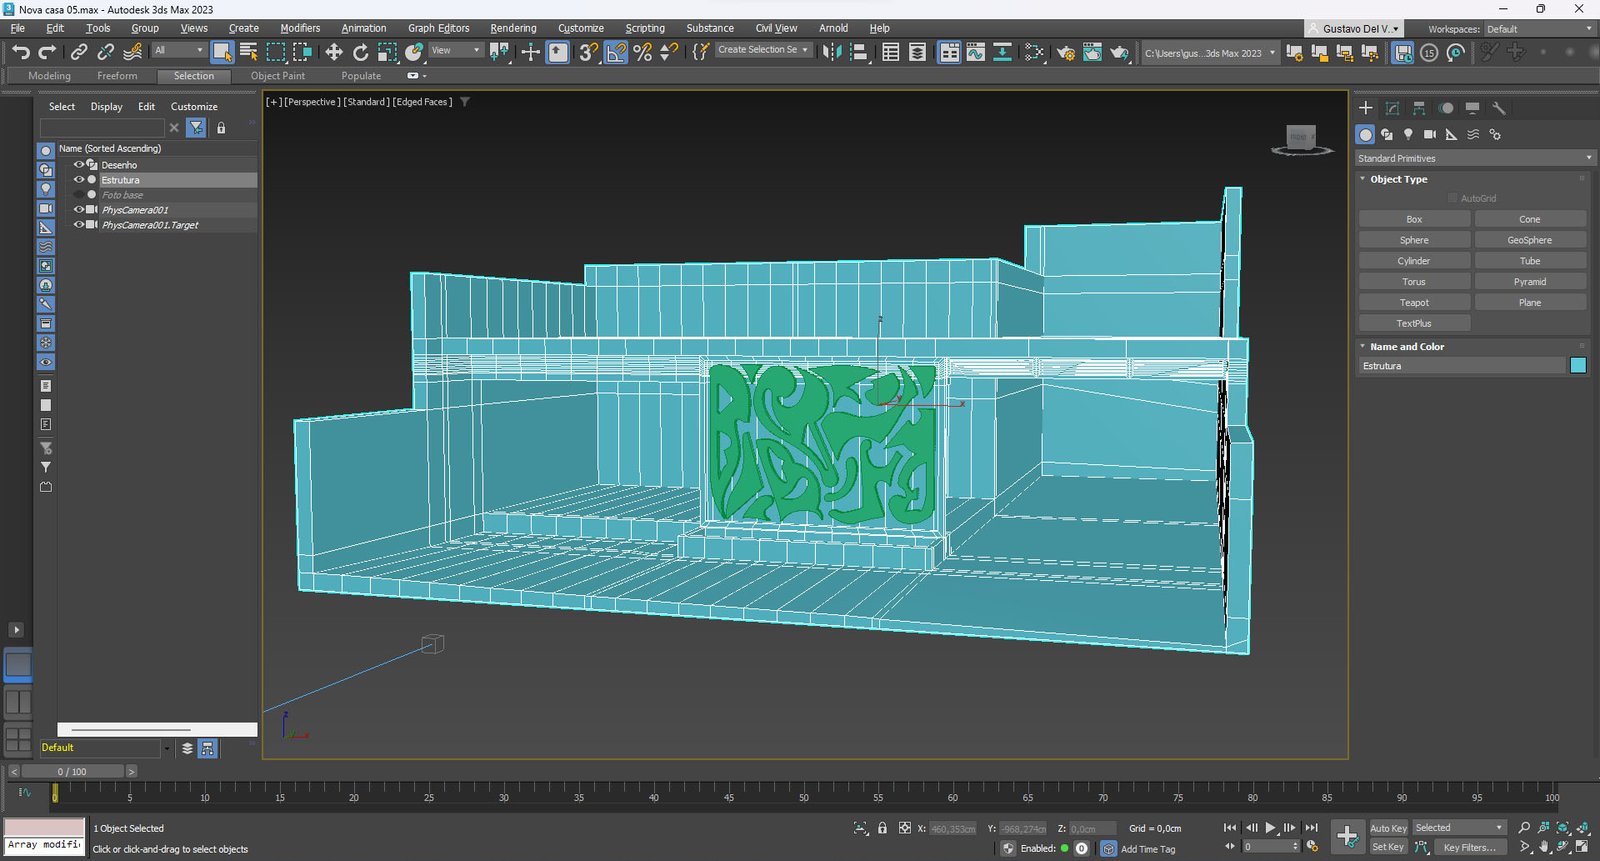This screenshot has width=1600, height=861.
Task: Open reference coordinate View dropdown
Action: pos(456,50)
